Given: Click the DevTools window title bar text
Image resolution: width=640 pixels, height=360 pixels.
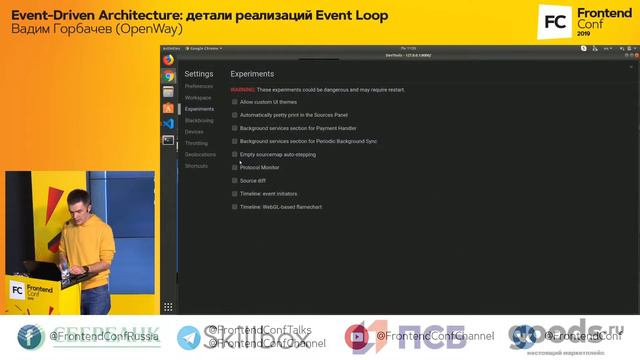Looking at the screenshot, I should tap(408, 55).
